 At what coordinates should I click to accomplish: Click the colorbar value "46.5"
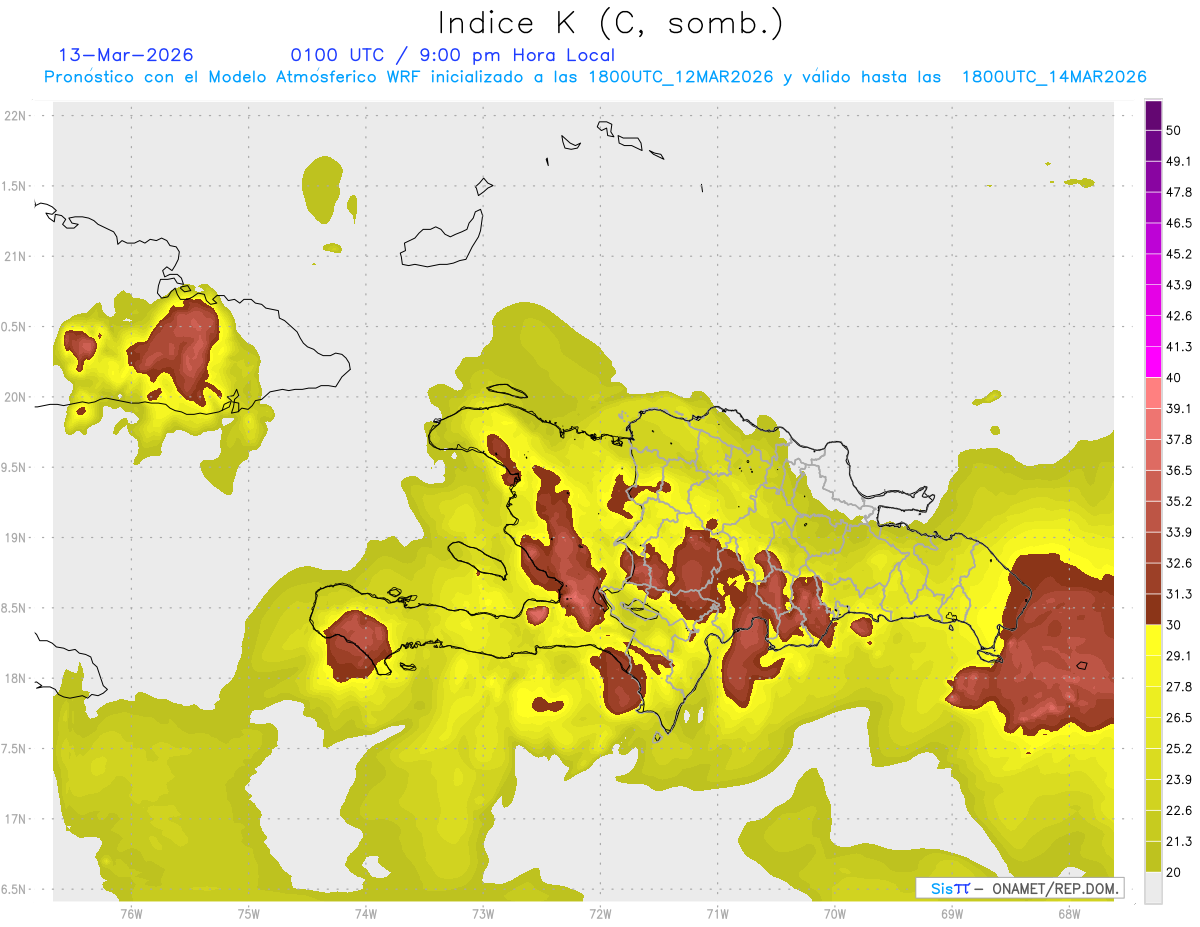click(1179, 223)
